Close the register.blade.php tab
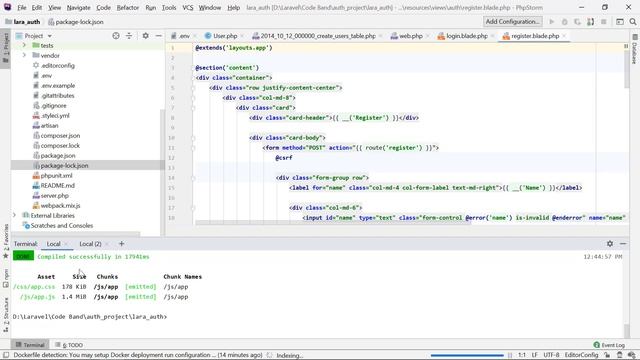640x360 pixels. click(x=564, y=36)
